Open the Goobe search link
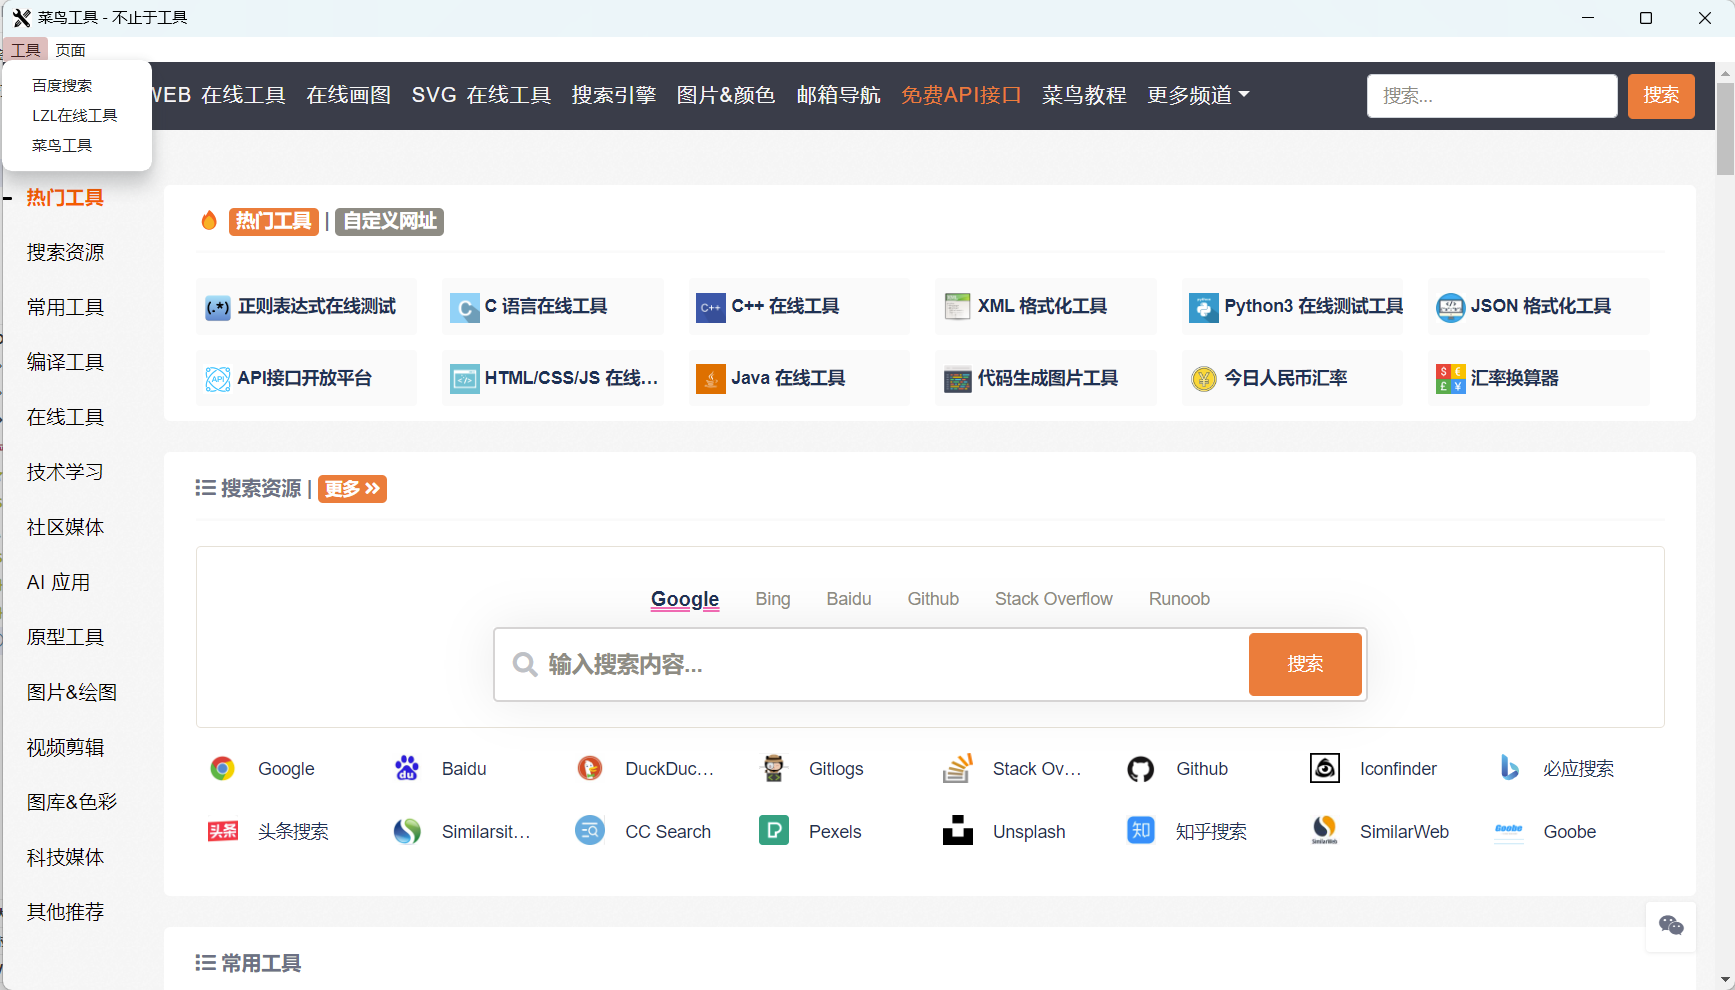The image size is (1735, 990). click(1569, 832)
